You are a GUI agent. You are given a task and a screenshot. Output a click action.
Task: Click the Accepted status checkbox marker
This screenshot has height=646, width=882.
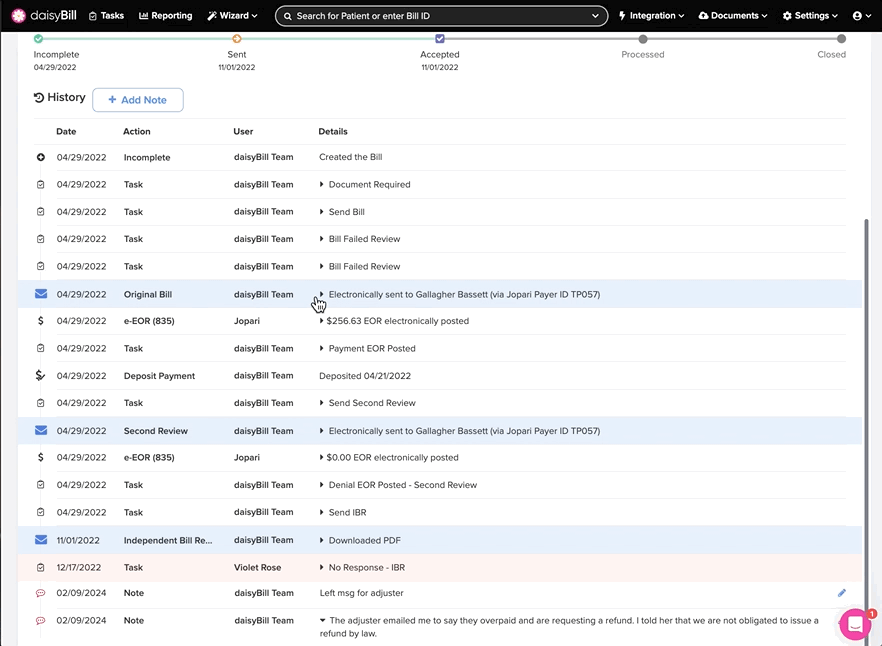440,39
